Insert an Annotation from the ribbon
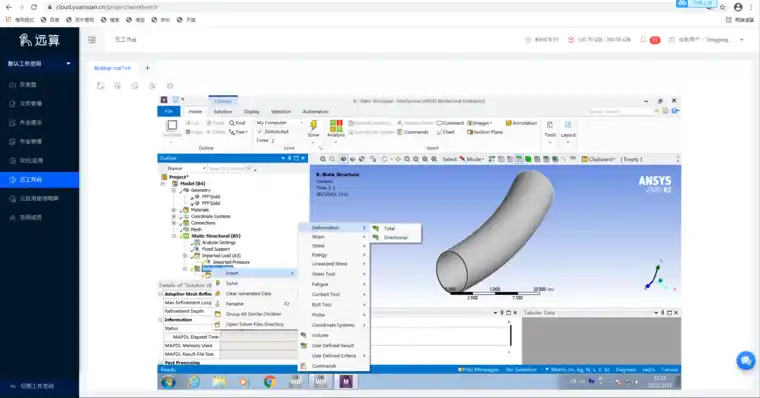The height and width of the screenshot is (398, 760). point(521,123)
